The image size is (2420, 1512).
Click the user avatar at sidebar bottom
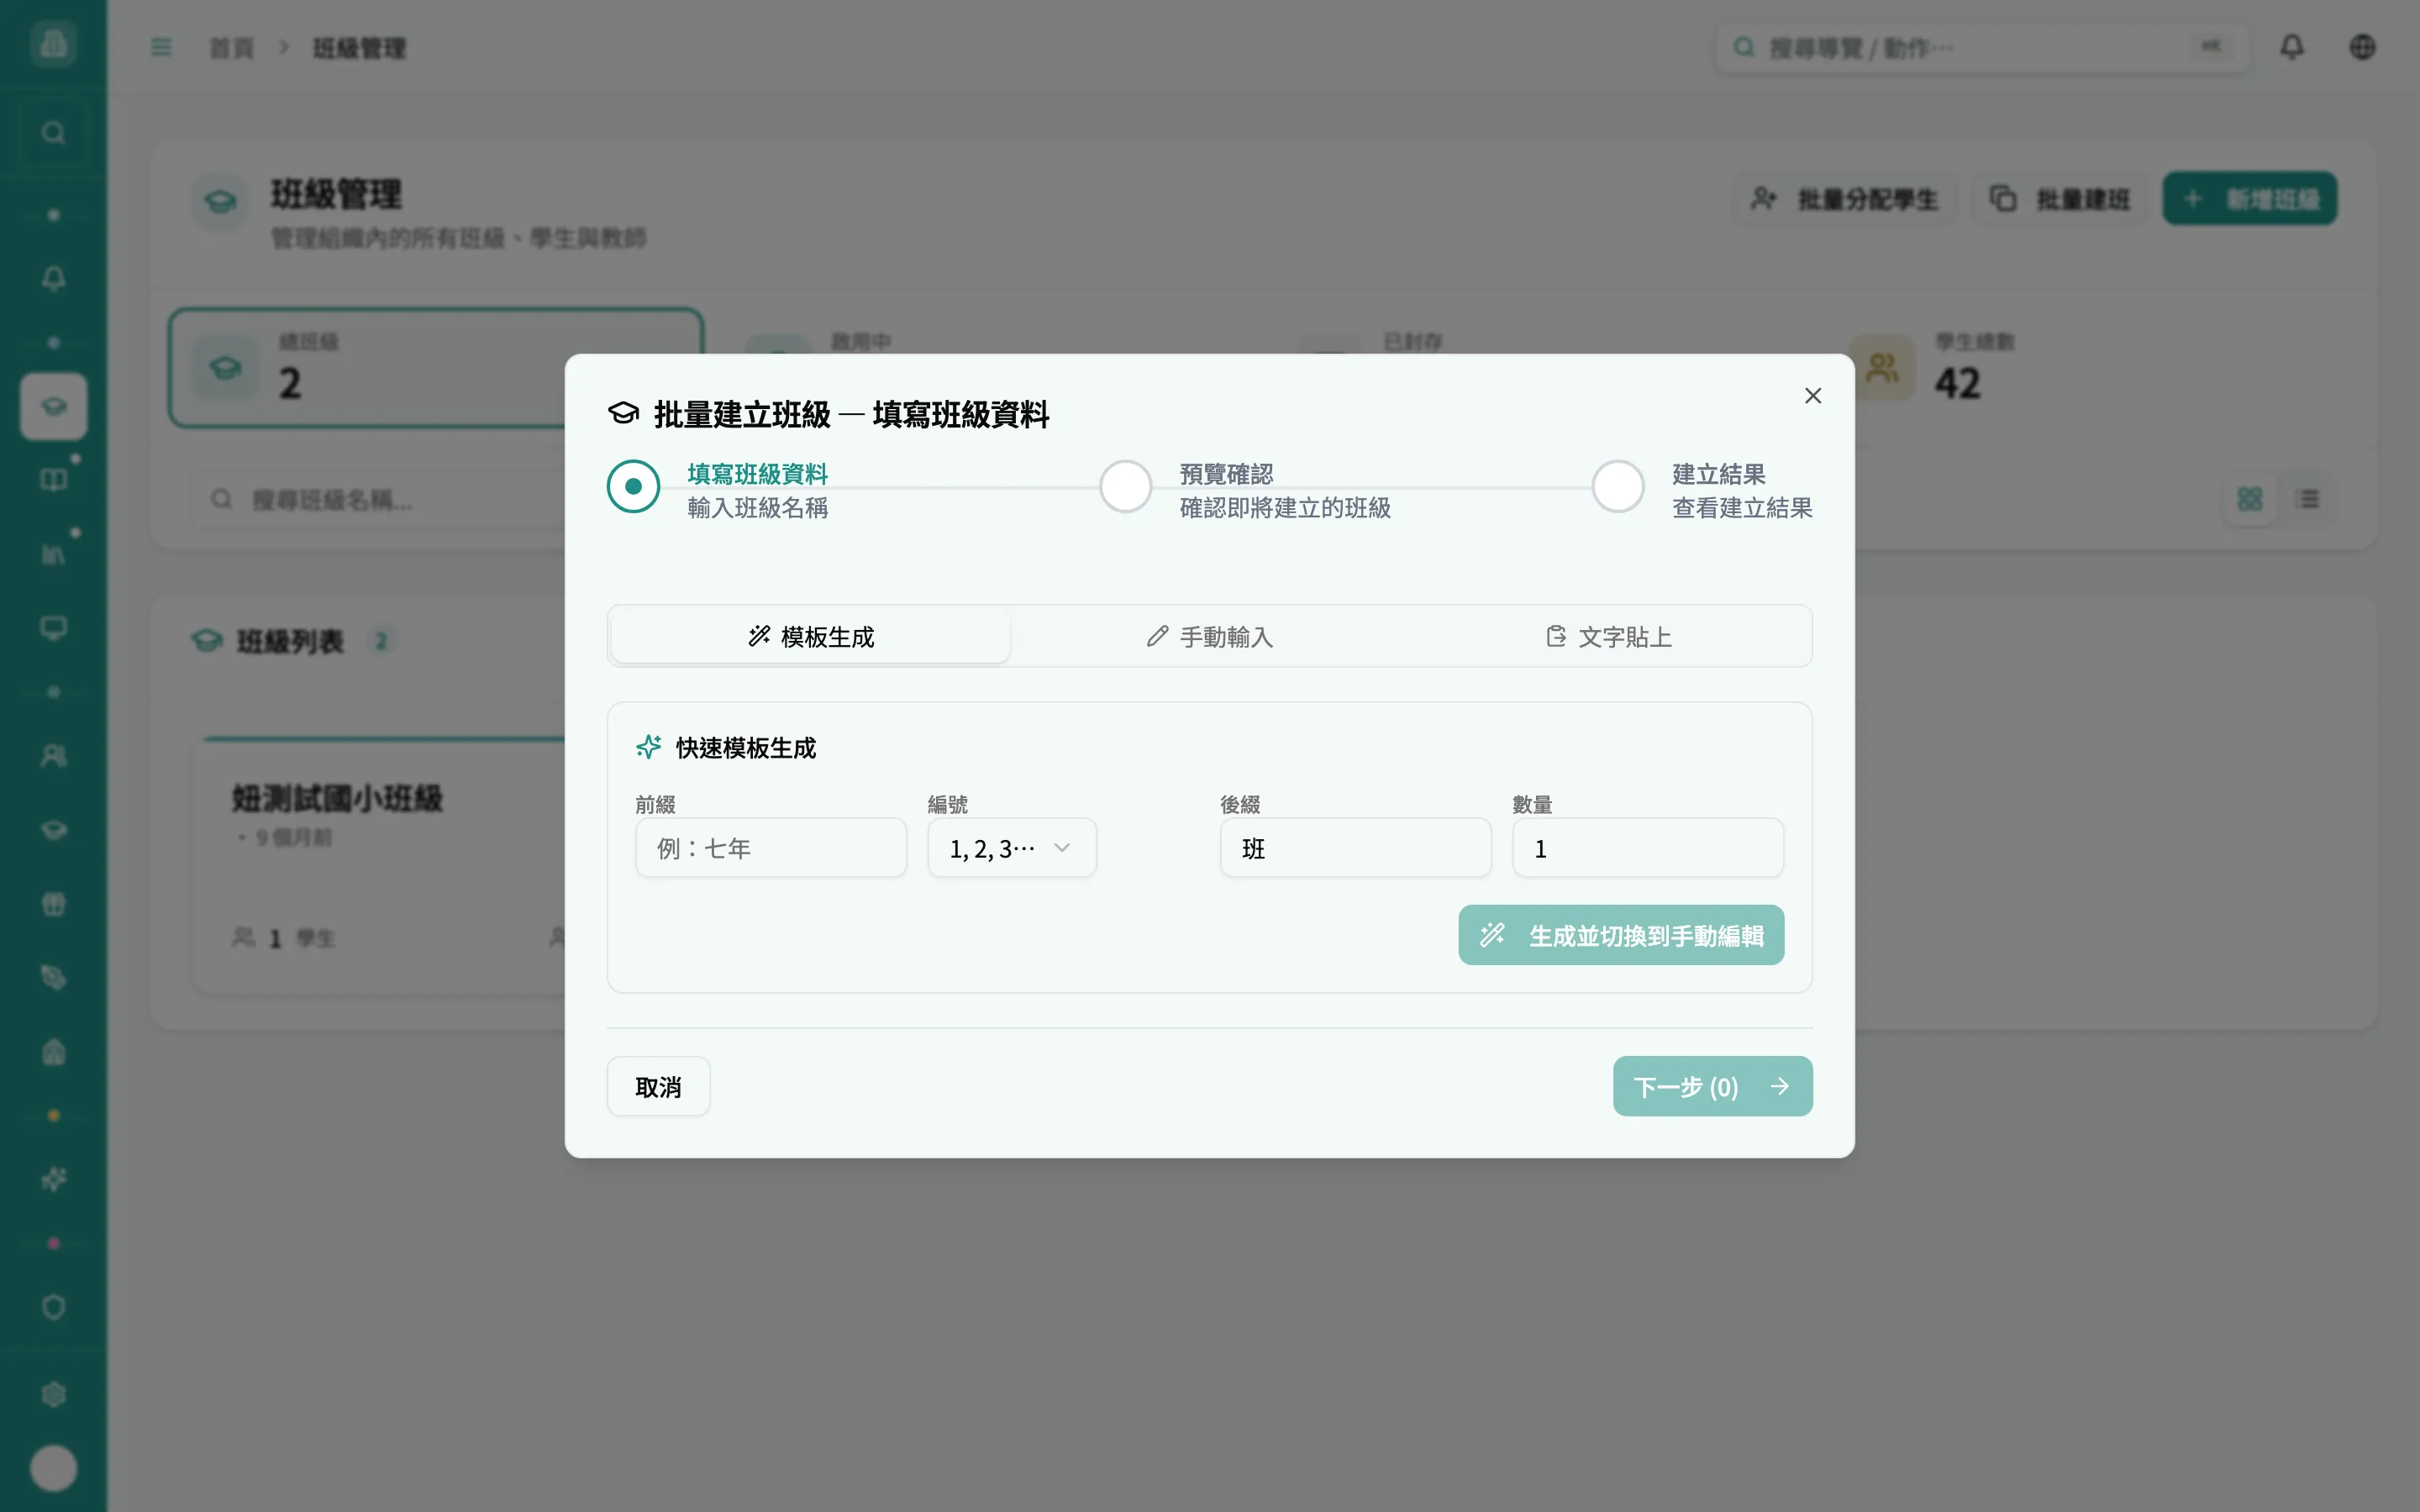pyautogui.click(x=53, y=1468)
